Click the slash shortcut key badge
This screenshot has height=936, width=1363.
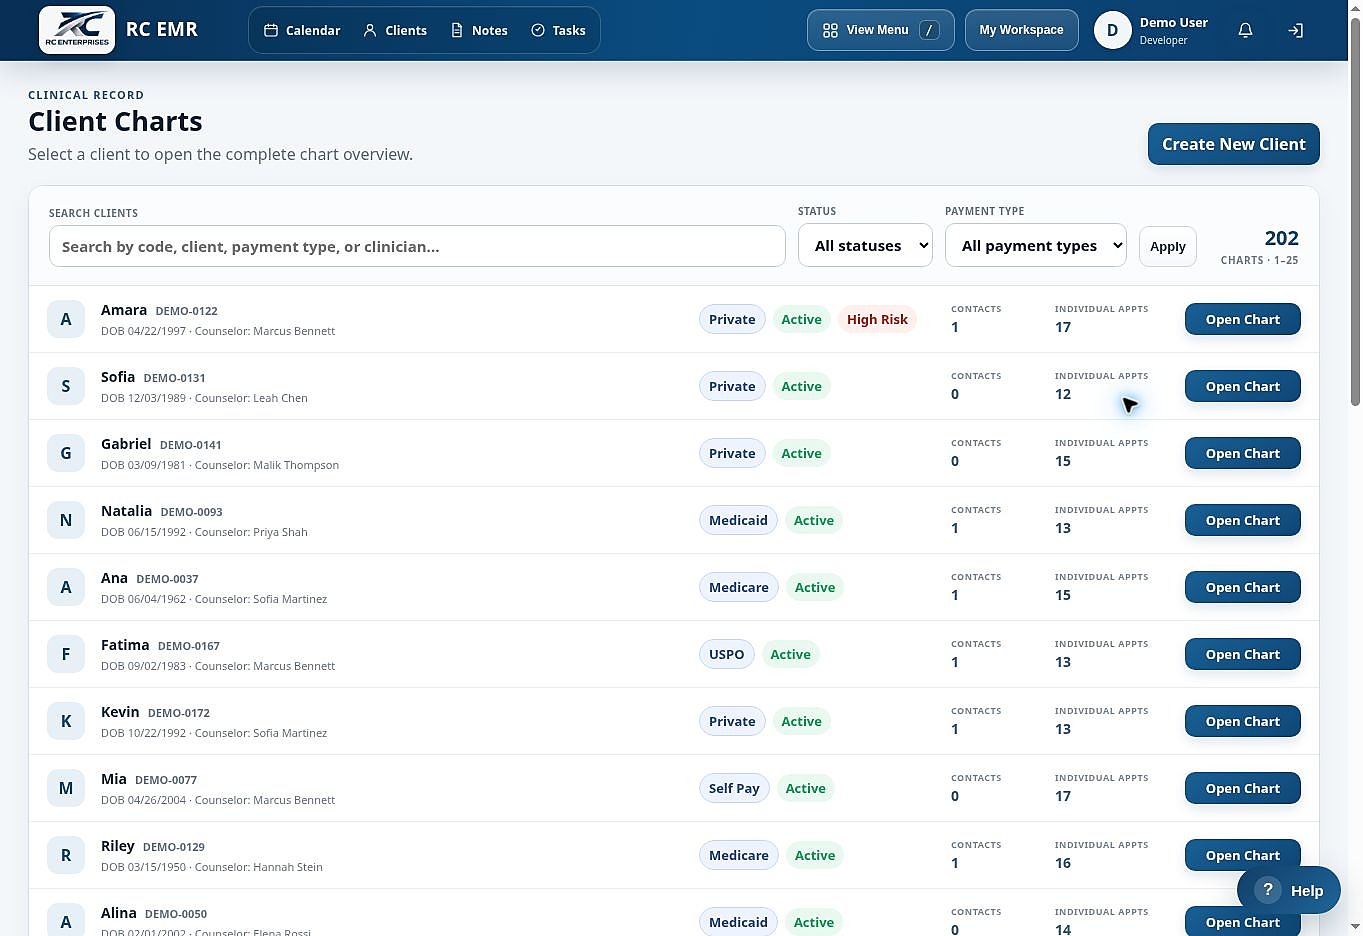tap(929, 30)
